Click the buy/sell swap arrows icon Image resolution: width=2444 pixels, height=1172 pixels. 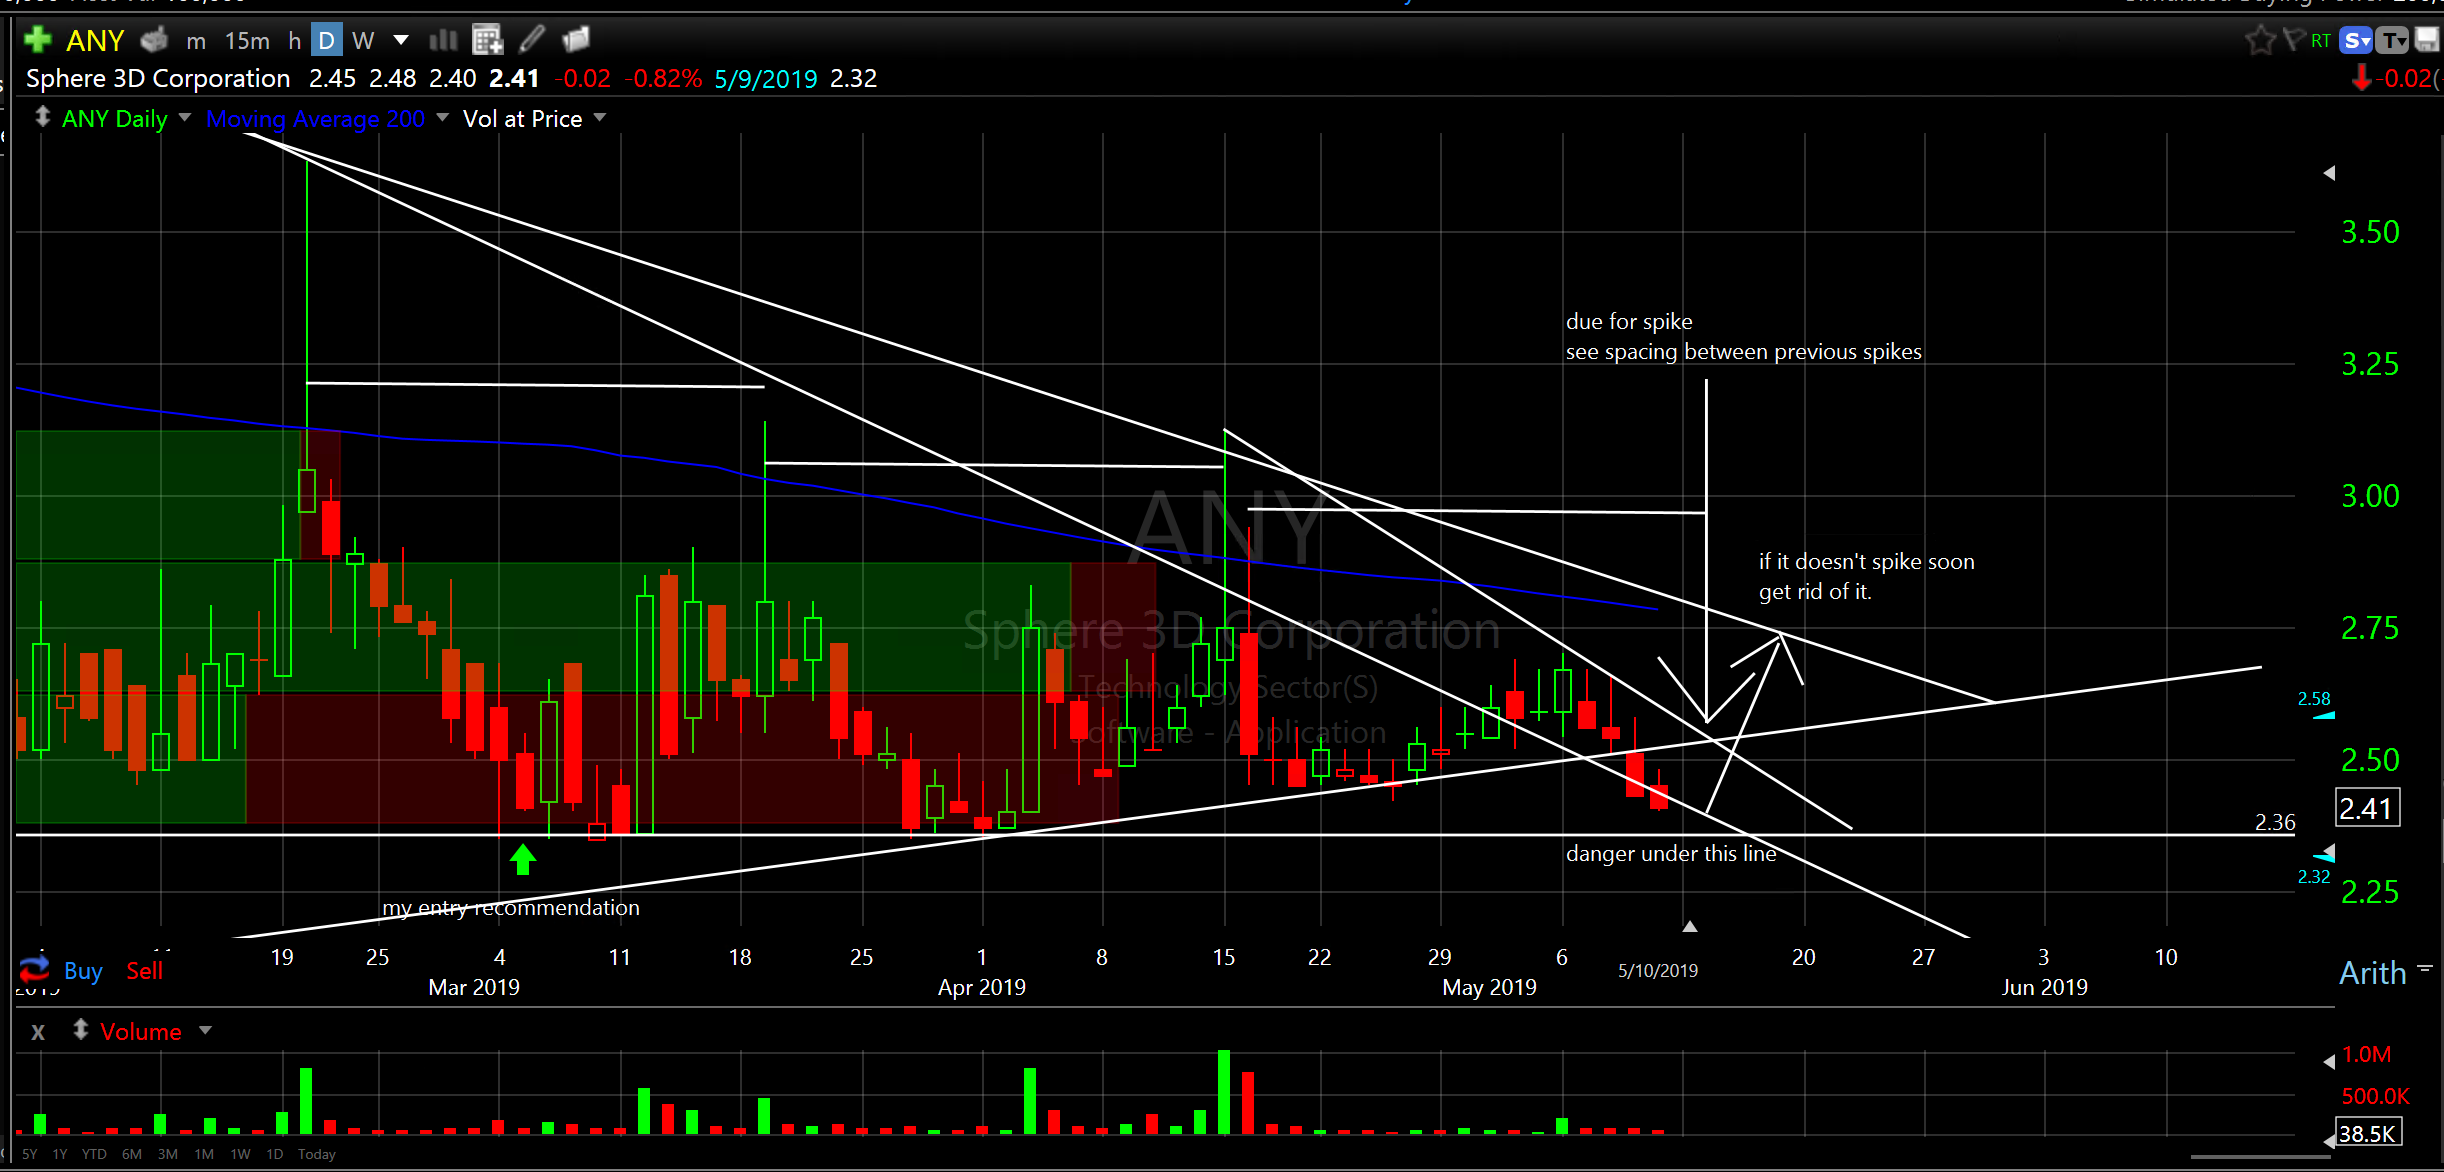[34, 968]
